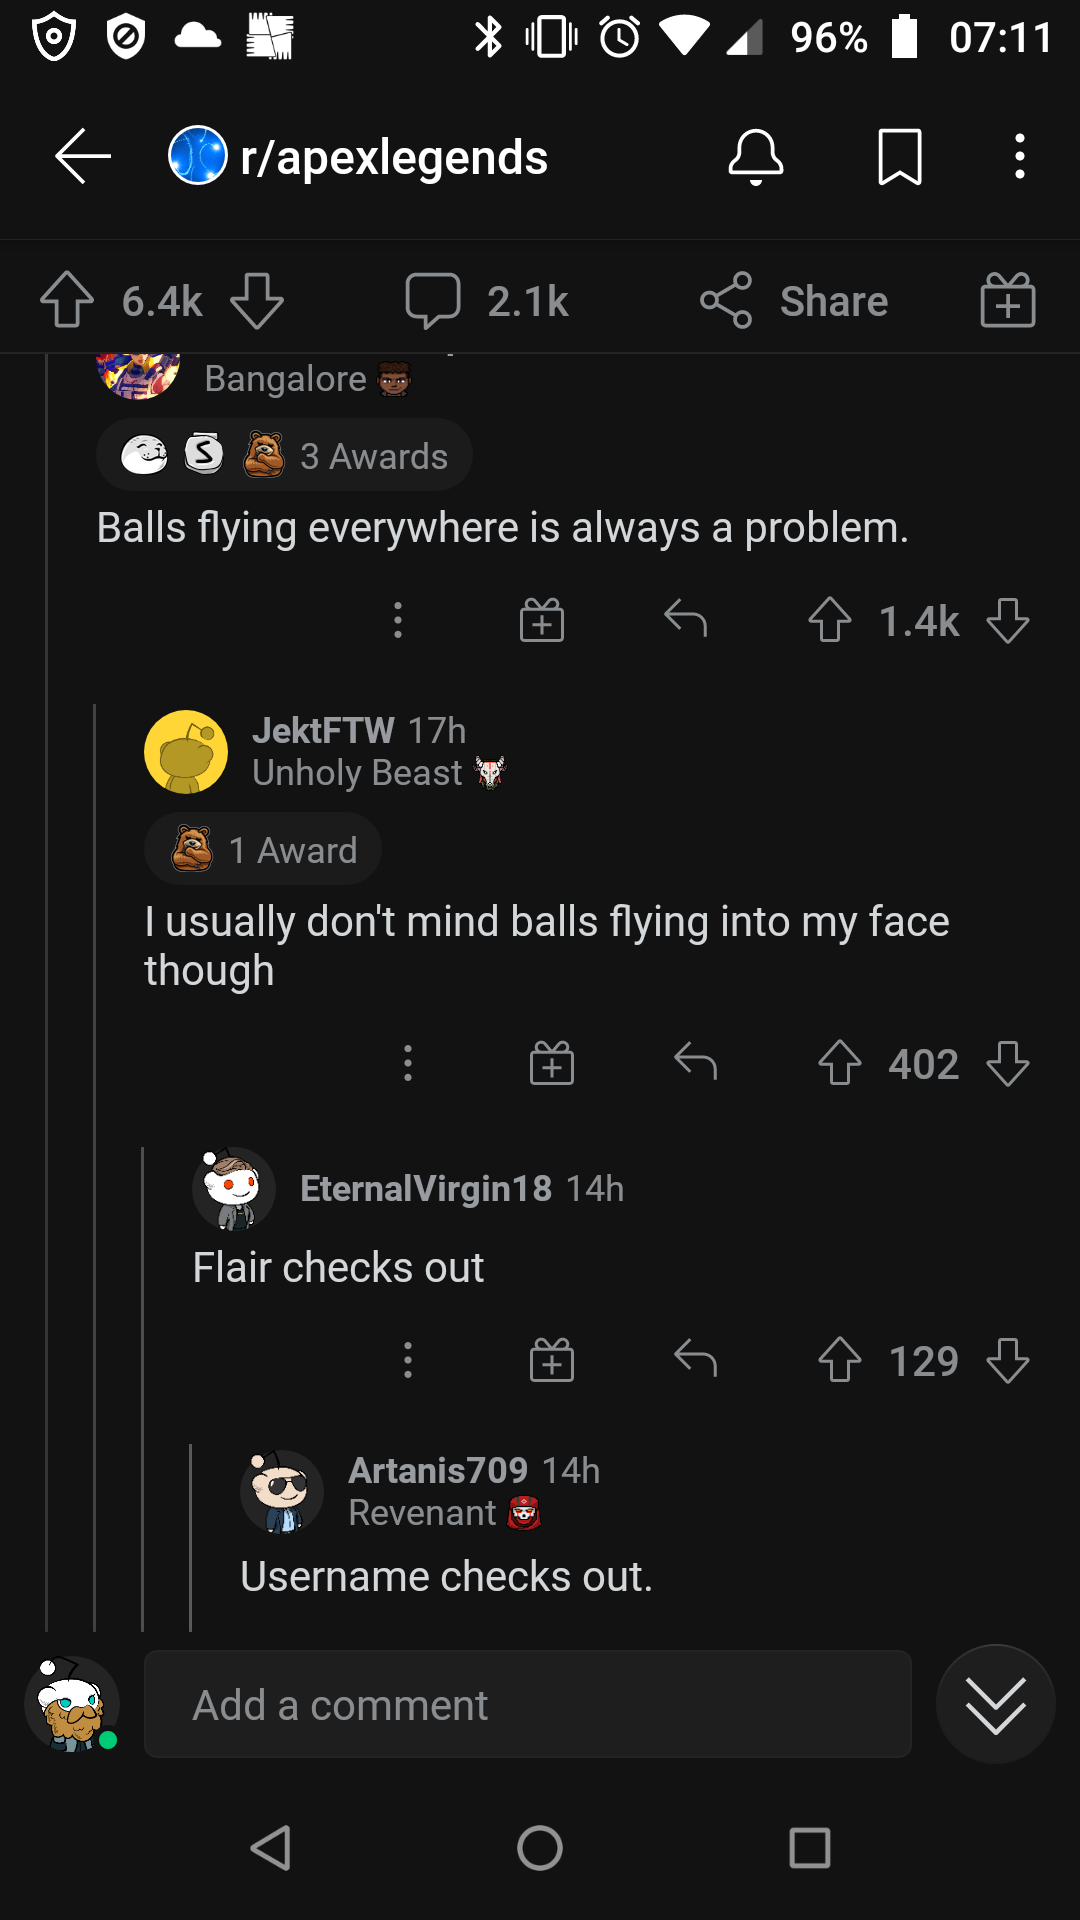Upvote EternalVirgin18's comment
This screenshot has height=1920, width=1080.
(x=839, y=1359)
